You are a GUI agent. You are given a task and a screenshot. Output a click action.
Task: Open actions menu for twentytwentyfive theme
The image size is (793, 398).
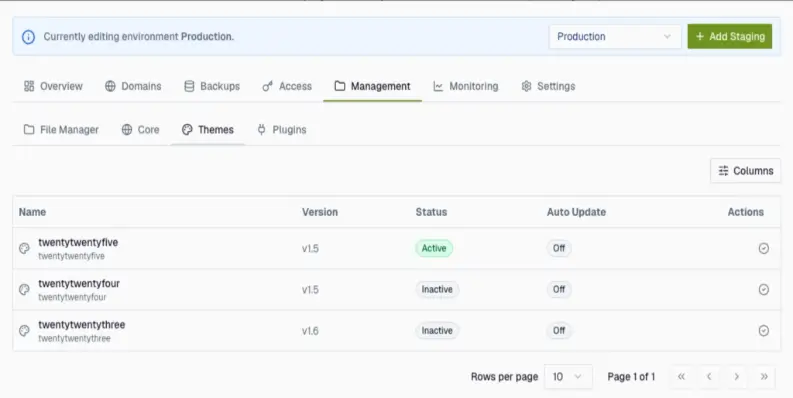click(764, 248)
